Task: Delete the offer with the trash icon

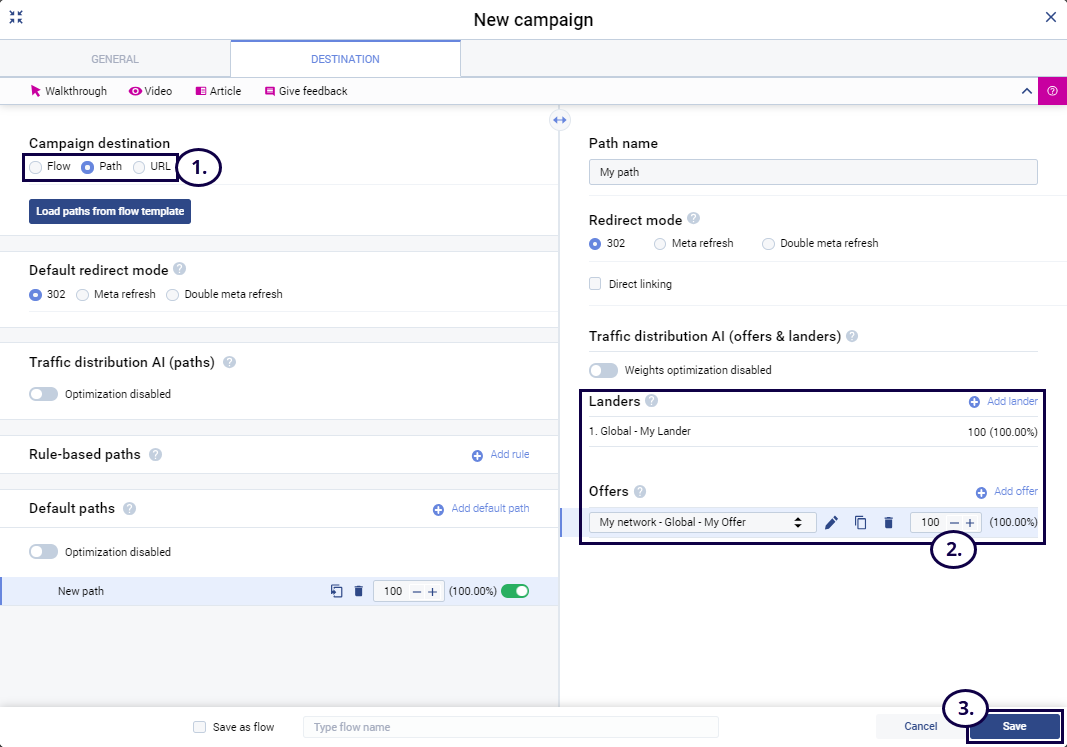Action: (x=888, y=522)
